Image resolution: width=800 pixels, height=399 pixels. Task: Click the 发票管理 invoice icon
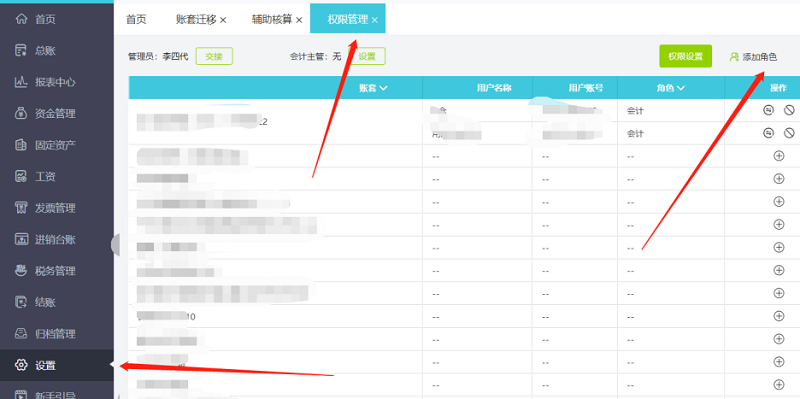point(21,208)
